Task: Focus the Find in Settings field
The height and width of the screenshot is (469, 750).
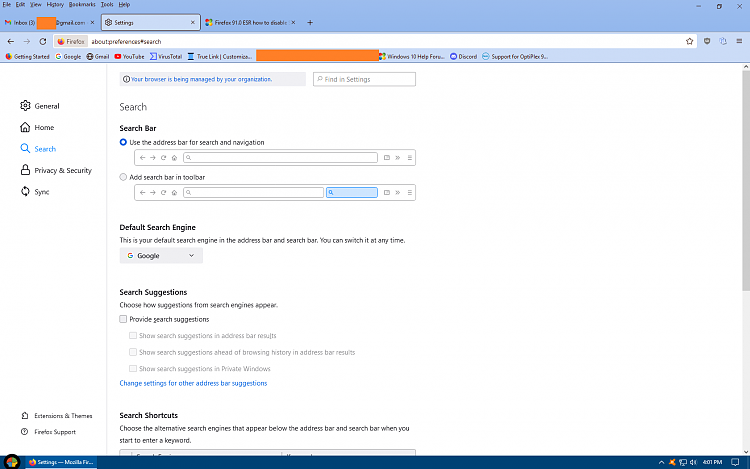Action: tap(364, 79)
